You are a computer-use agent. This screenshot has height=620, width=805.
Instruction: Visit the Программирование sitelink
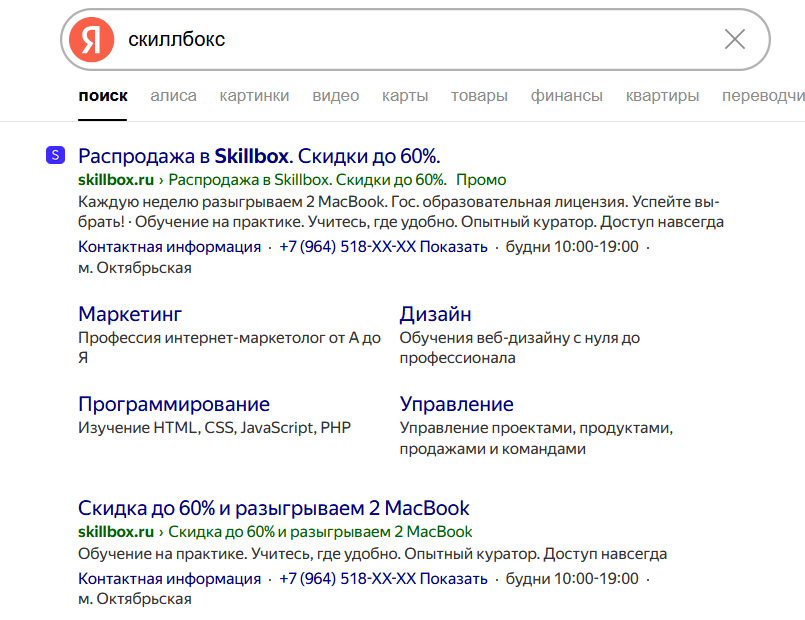coord(174,404)
